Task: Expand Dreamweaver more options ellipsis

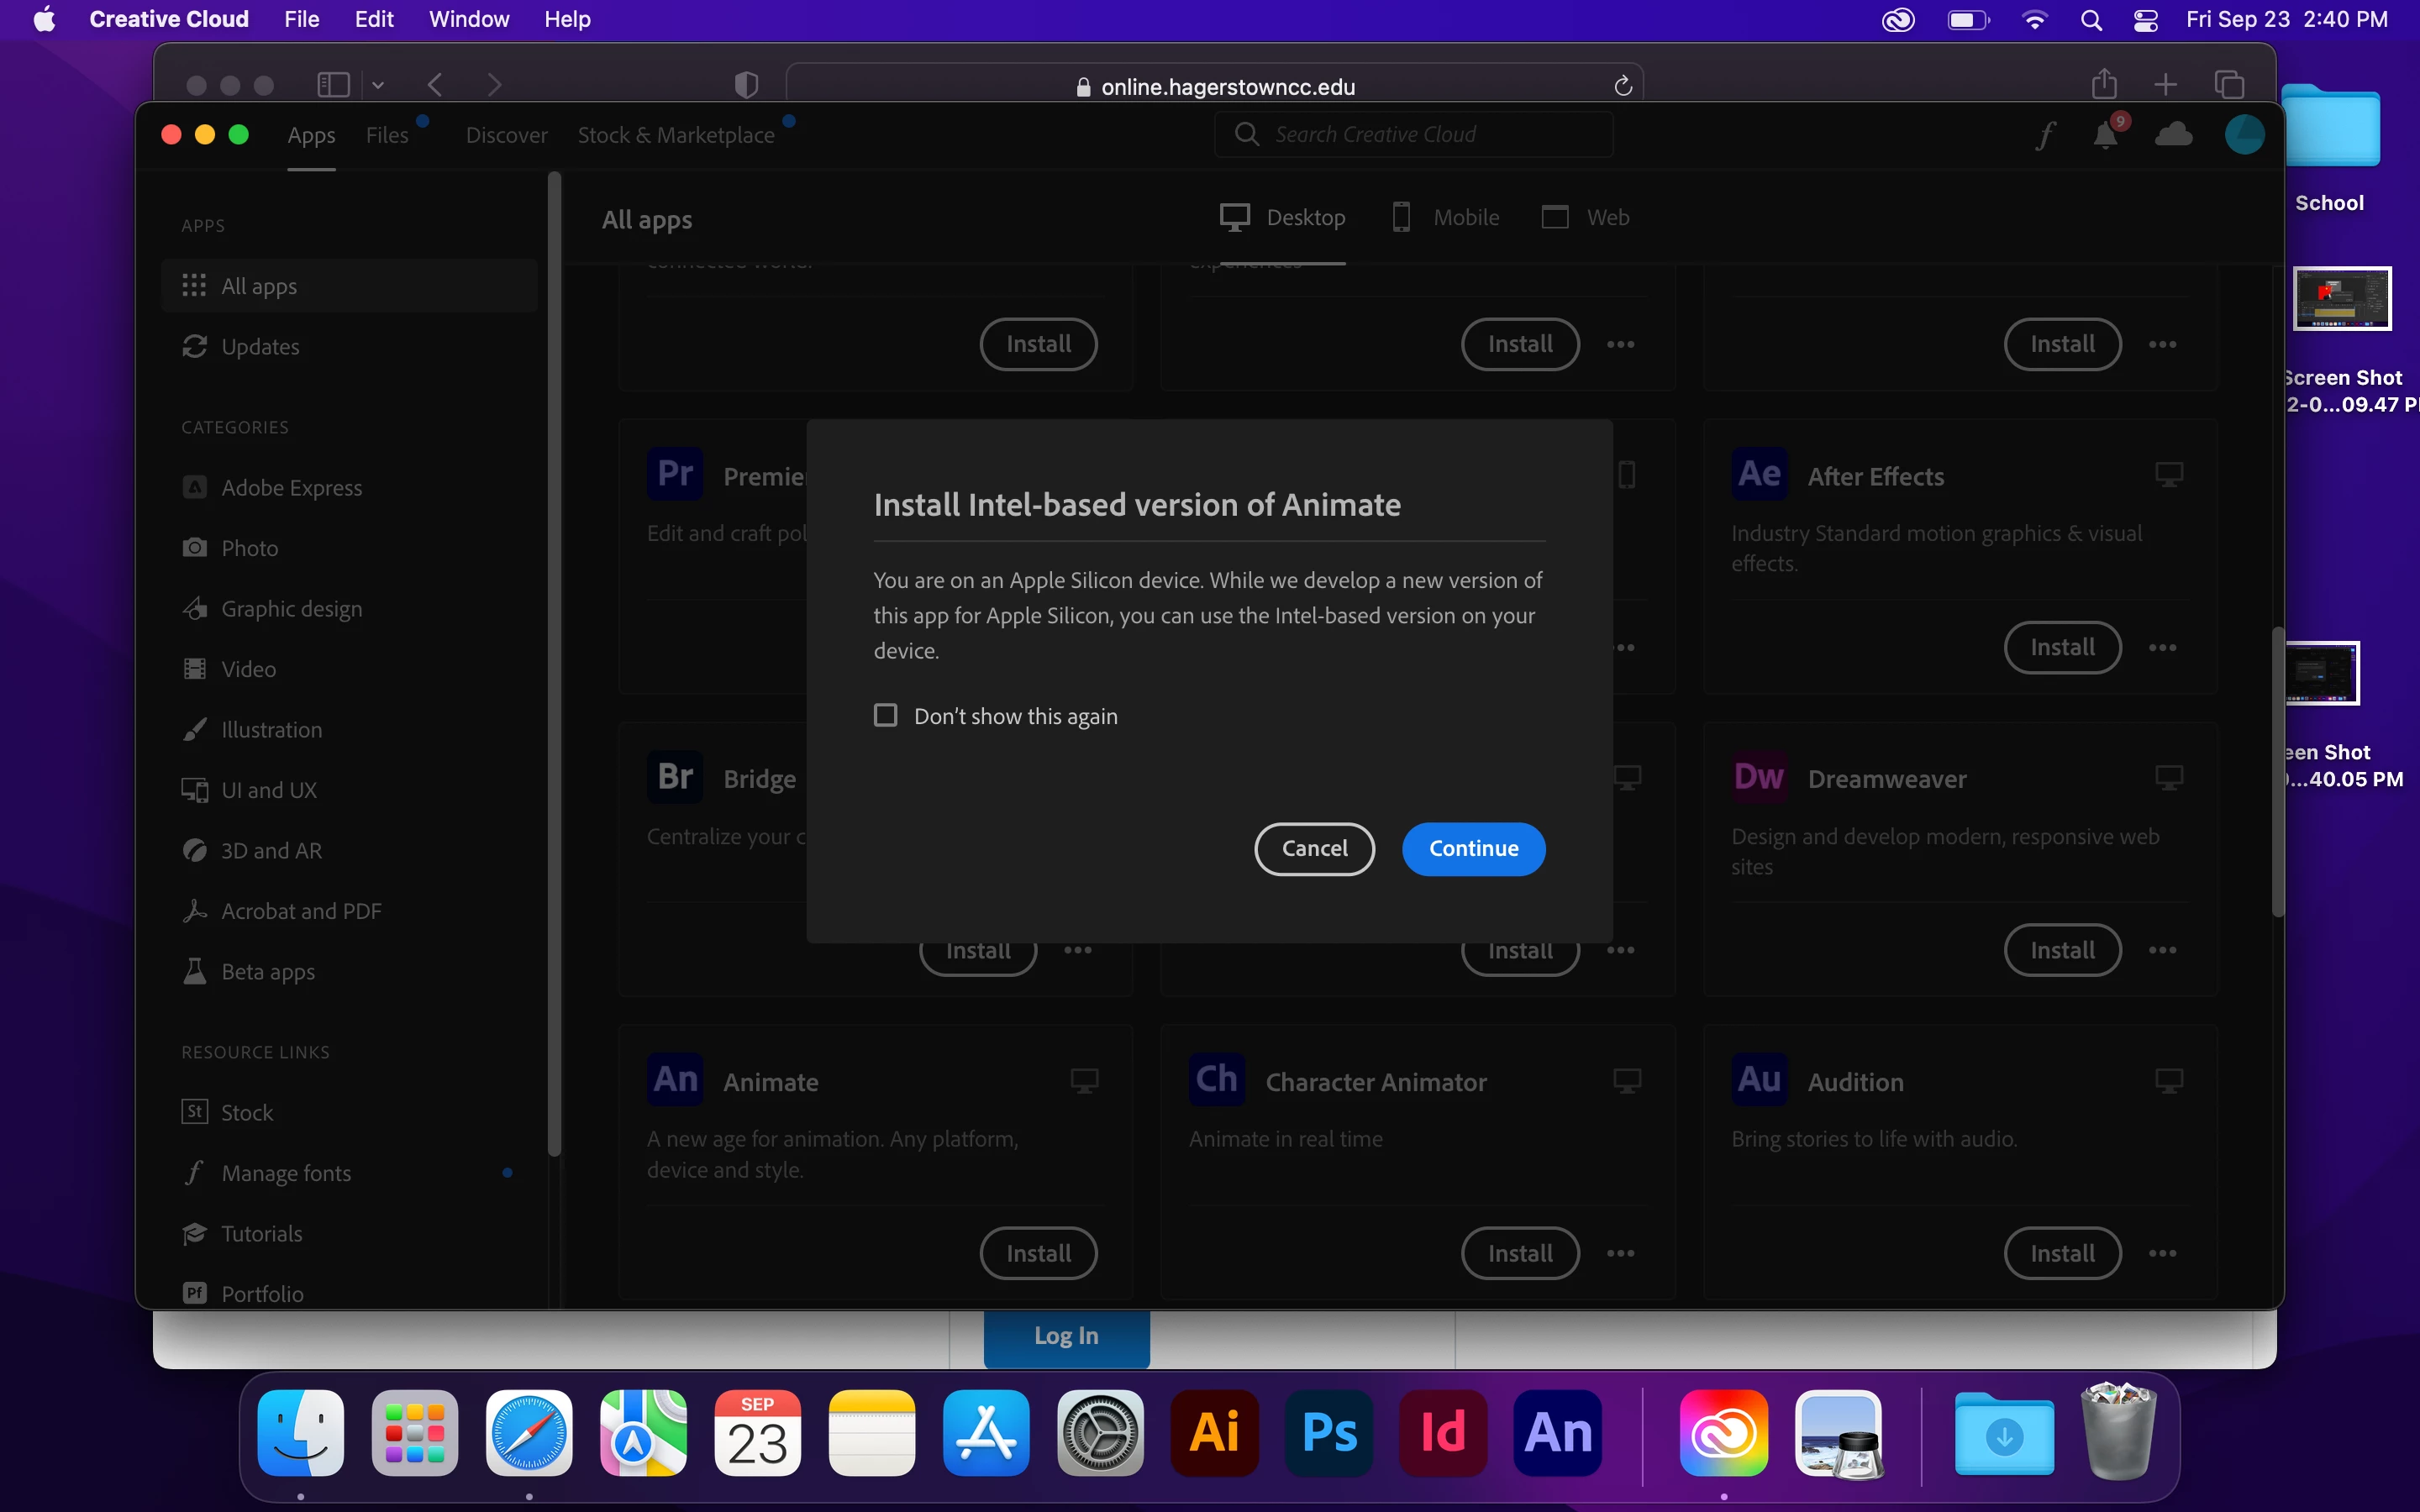Action: [x=2162, y=950]
